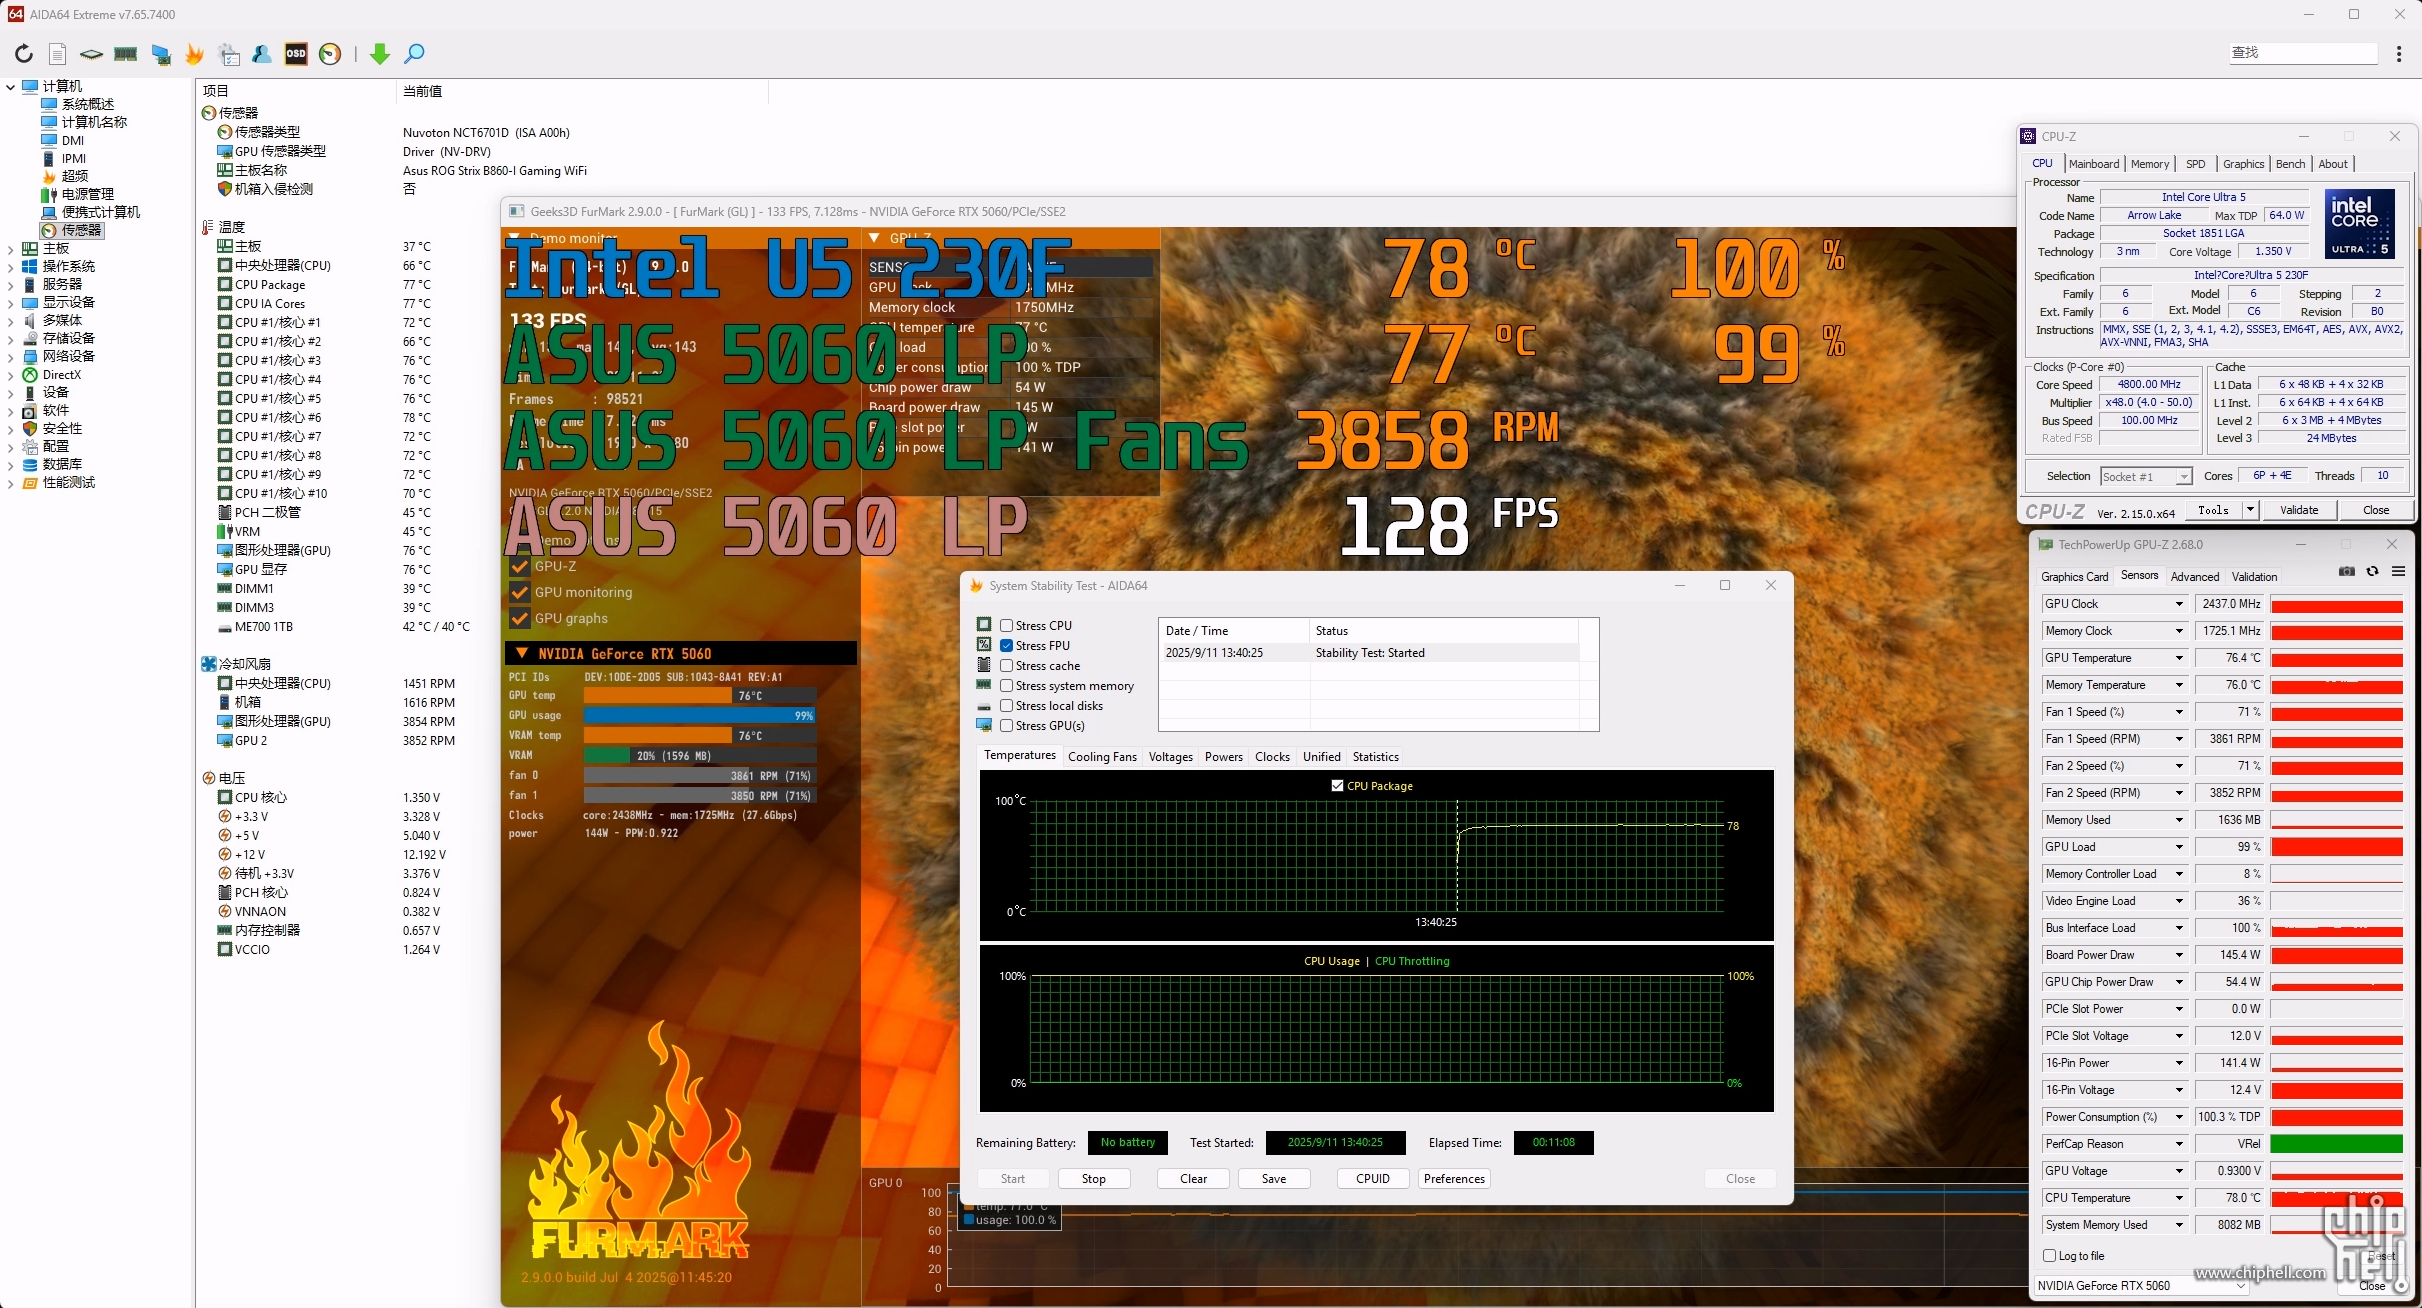This screenshot has width=2422, height=1308.
Task: Uncheck GPU monitoring in FurMark panel
Action: tap(519, 592)
